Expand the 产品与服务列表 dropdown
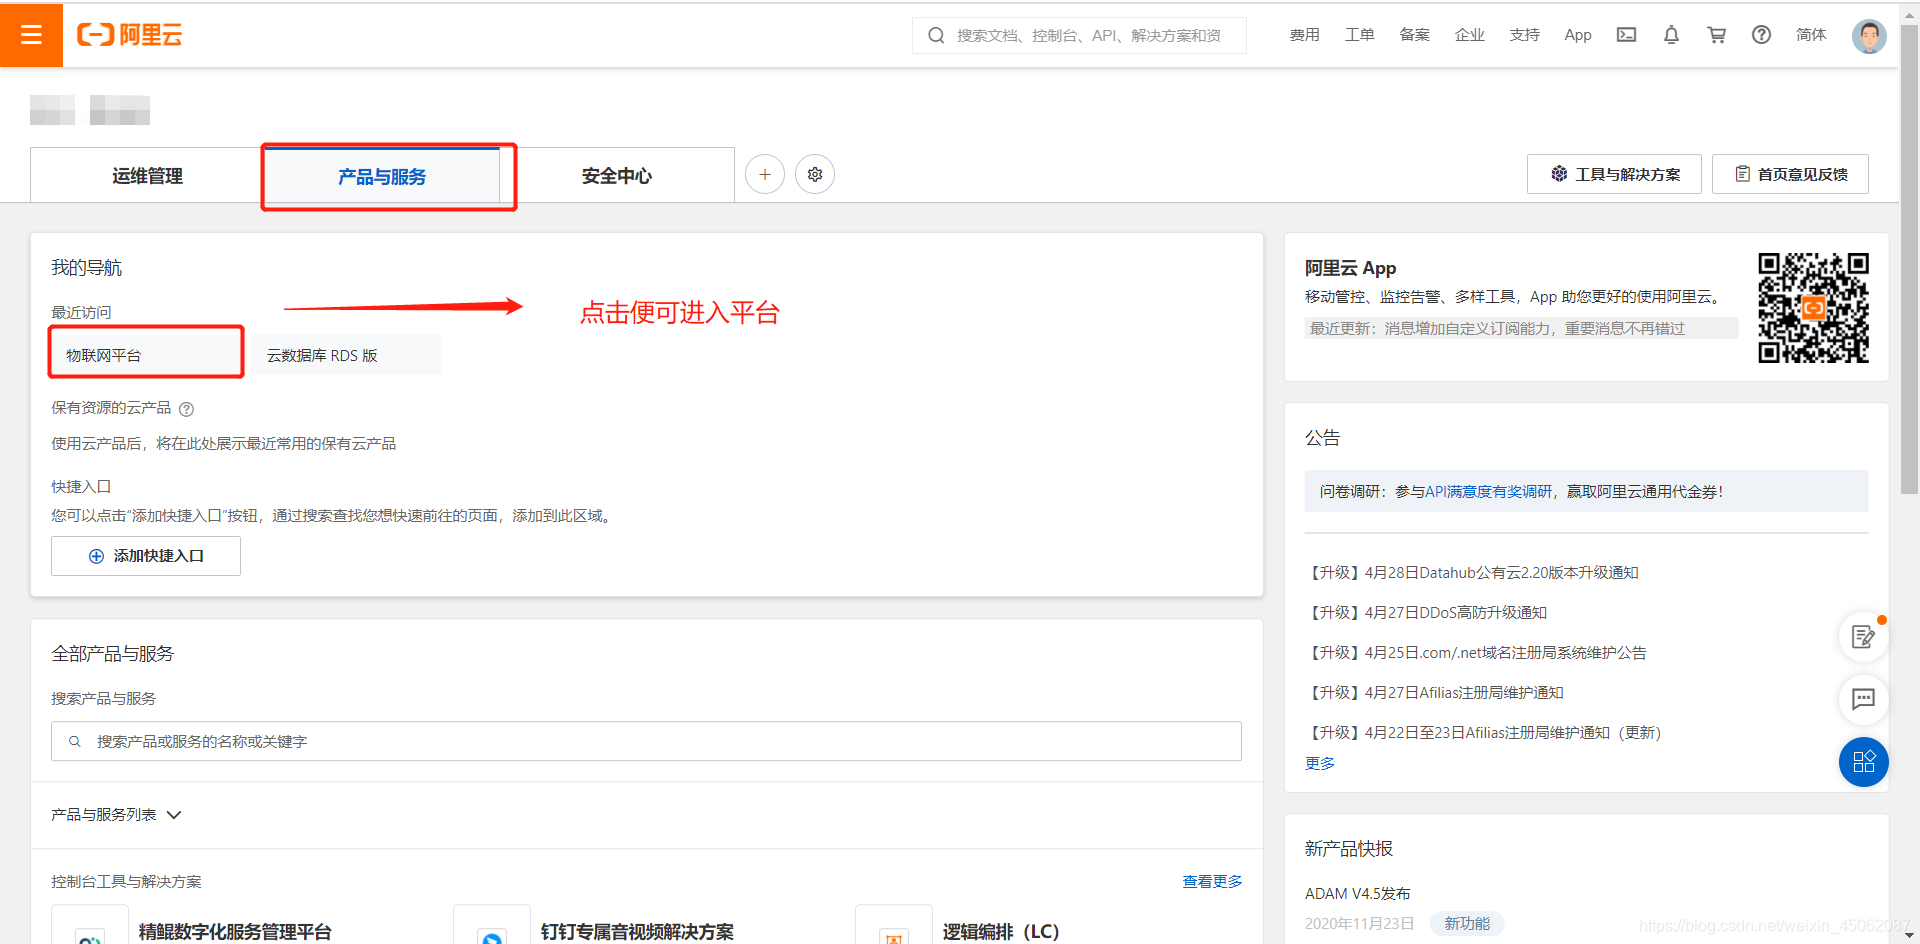 [x=116, y=815]
